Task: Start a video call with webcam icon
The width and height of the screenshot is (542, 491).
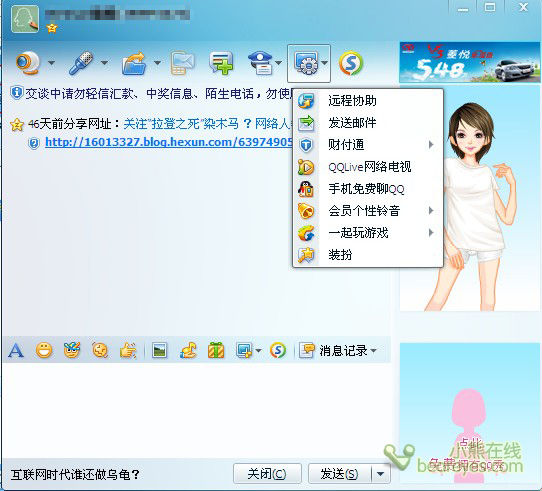Action: (28, 63)
